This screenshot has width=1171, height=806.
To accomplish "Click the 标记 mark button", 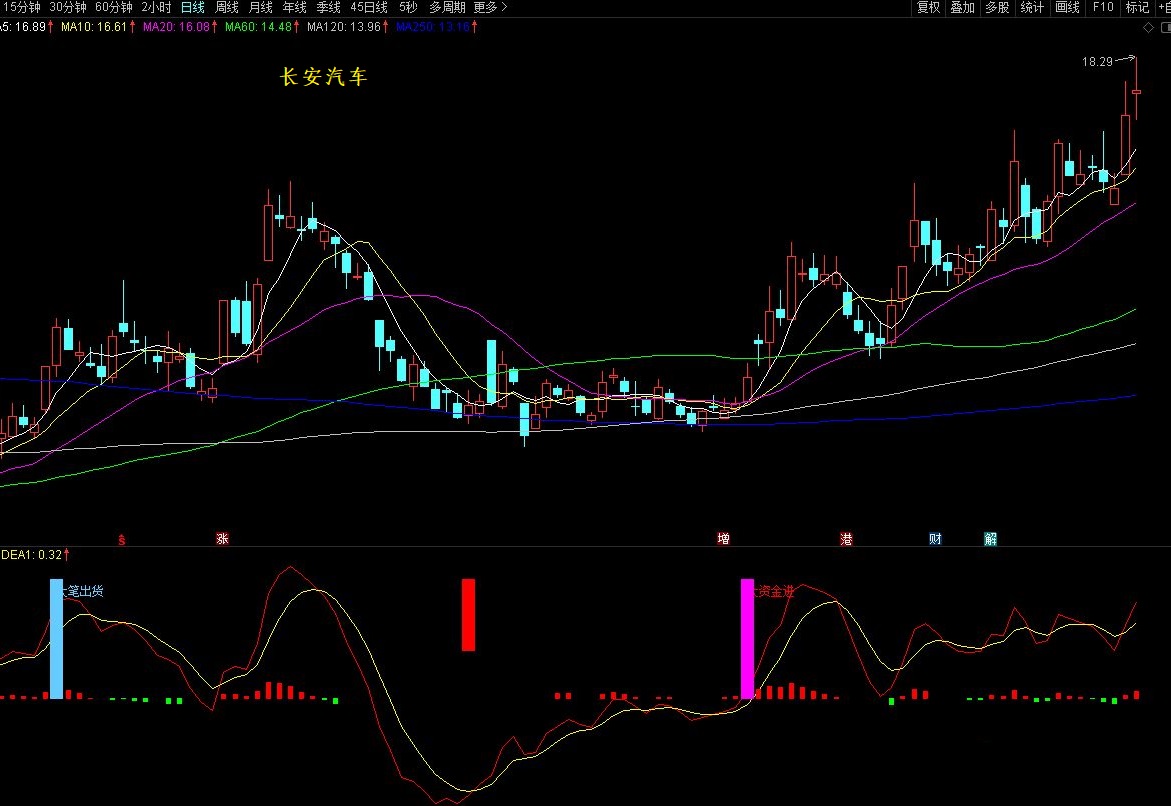I will pos(1137,7).
